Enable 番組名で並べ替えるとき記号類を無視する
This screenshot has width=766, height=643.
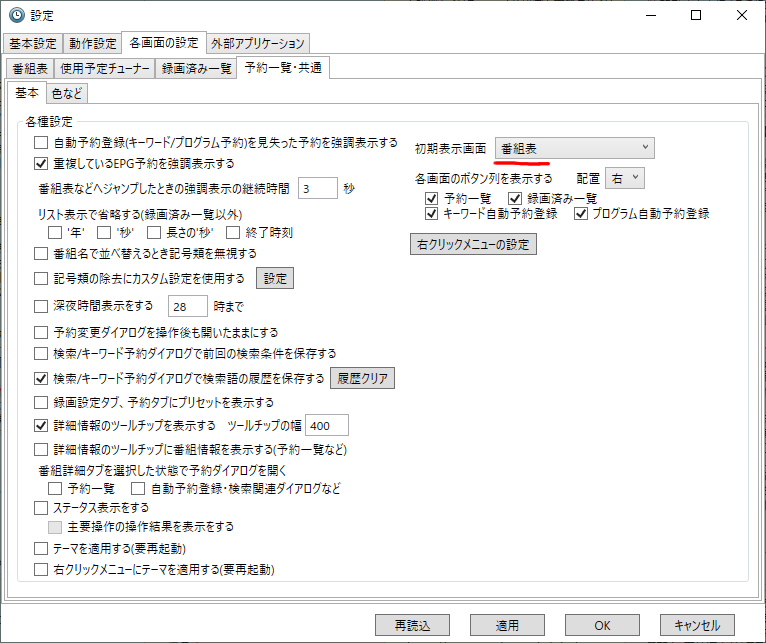click(x=41, y=254)
